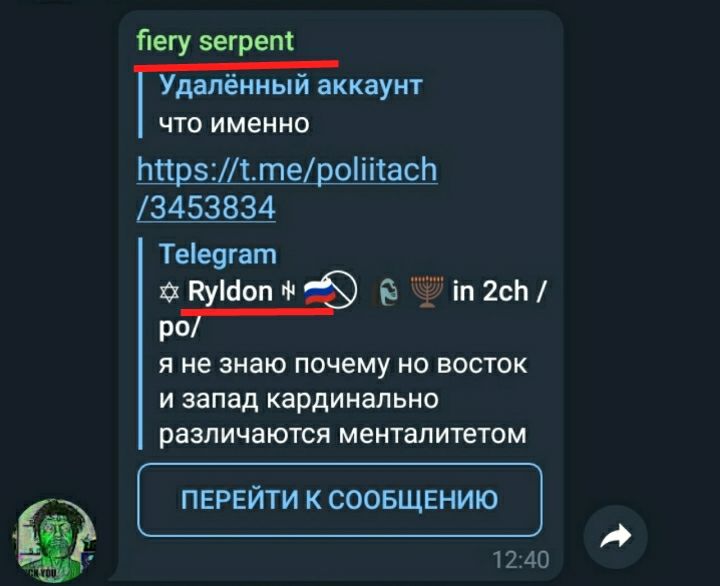Open the fiery serpent sender profile
The width and height of the screenshot is (720, 586).
(215, 42)
